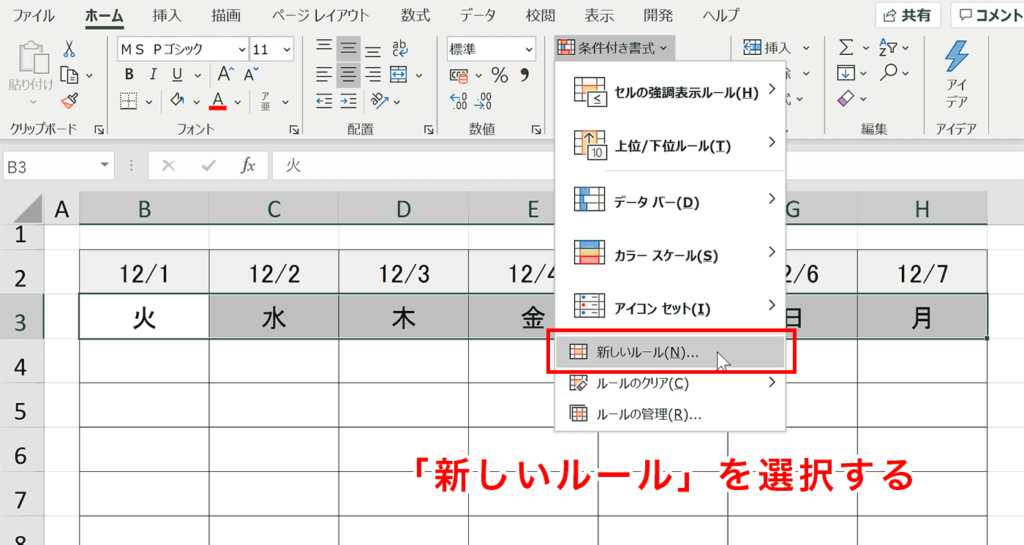Image resolution: width=1024 pixels, height=545 pixels.
Task: Click the decrease indent icon
Action: coord(324,101)
